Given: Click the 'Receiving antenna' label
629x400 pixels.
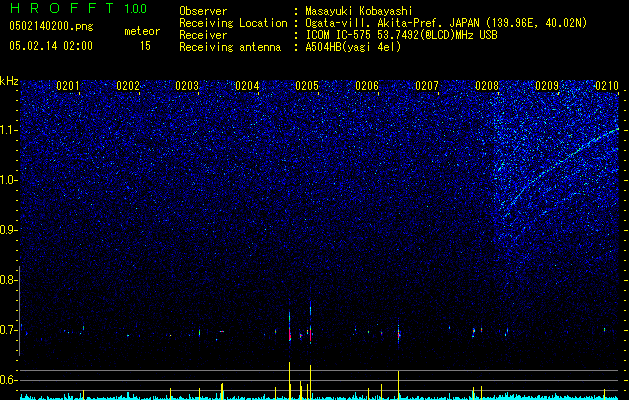Looking at the screenshot, I should (230, 47).
